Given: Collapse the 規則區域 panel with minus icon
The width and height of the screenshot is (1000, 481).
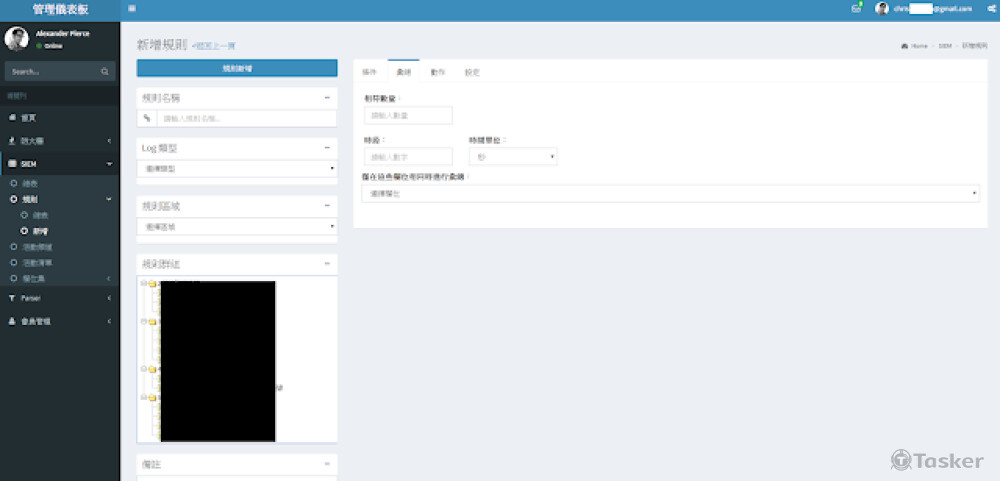Looking at the screenshot, I should pyautogui.click(x=327, y=205).
